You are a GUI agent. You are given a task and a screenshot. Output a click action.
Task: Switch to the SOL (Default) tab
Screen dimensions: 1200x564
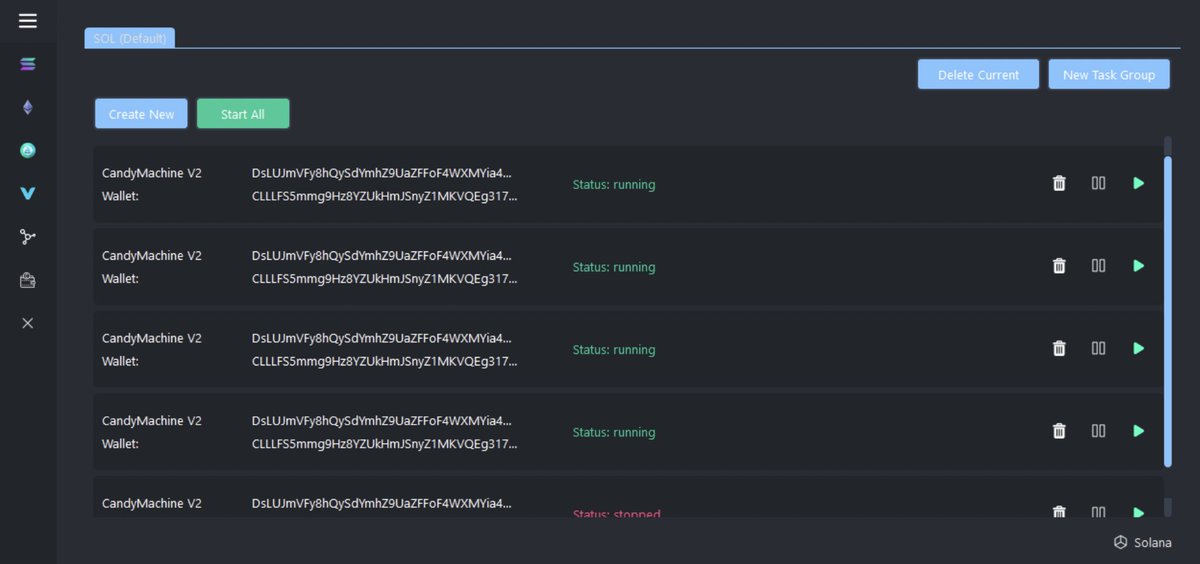(130, 38)
